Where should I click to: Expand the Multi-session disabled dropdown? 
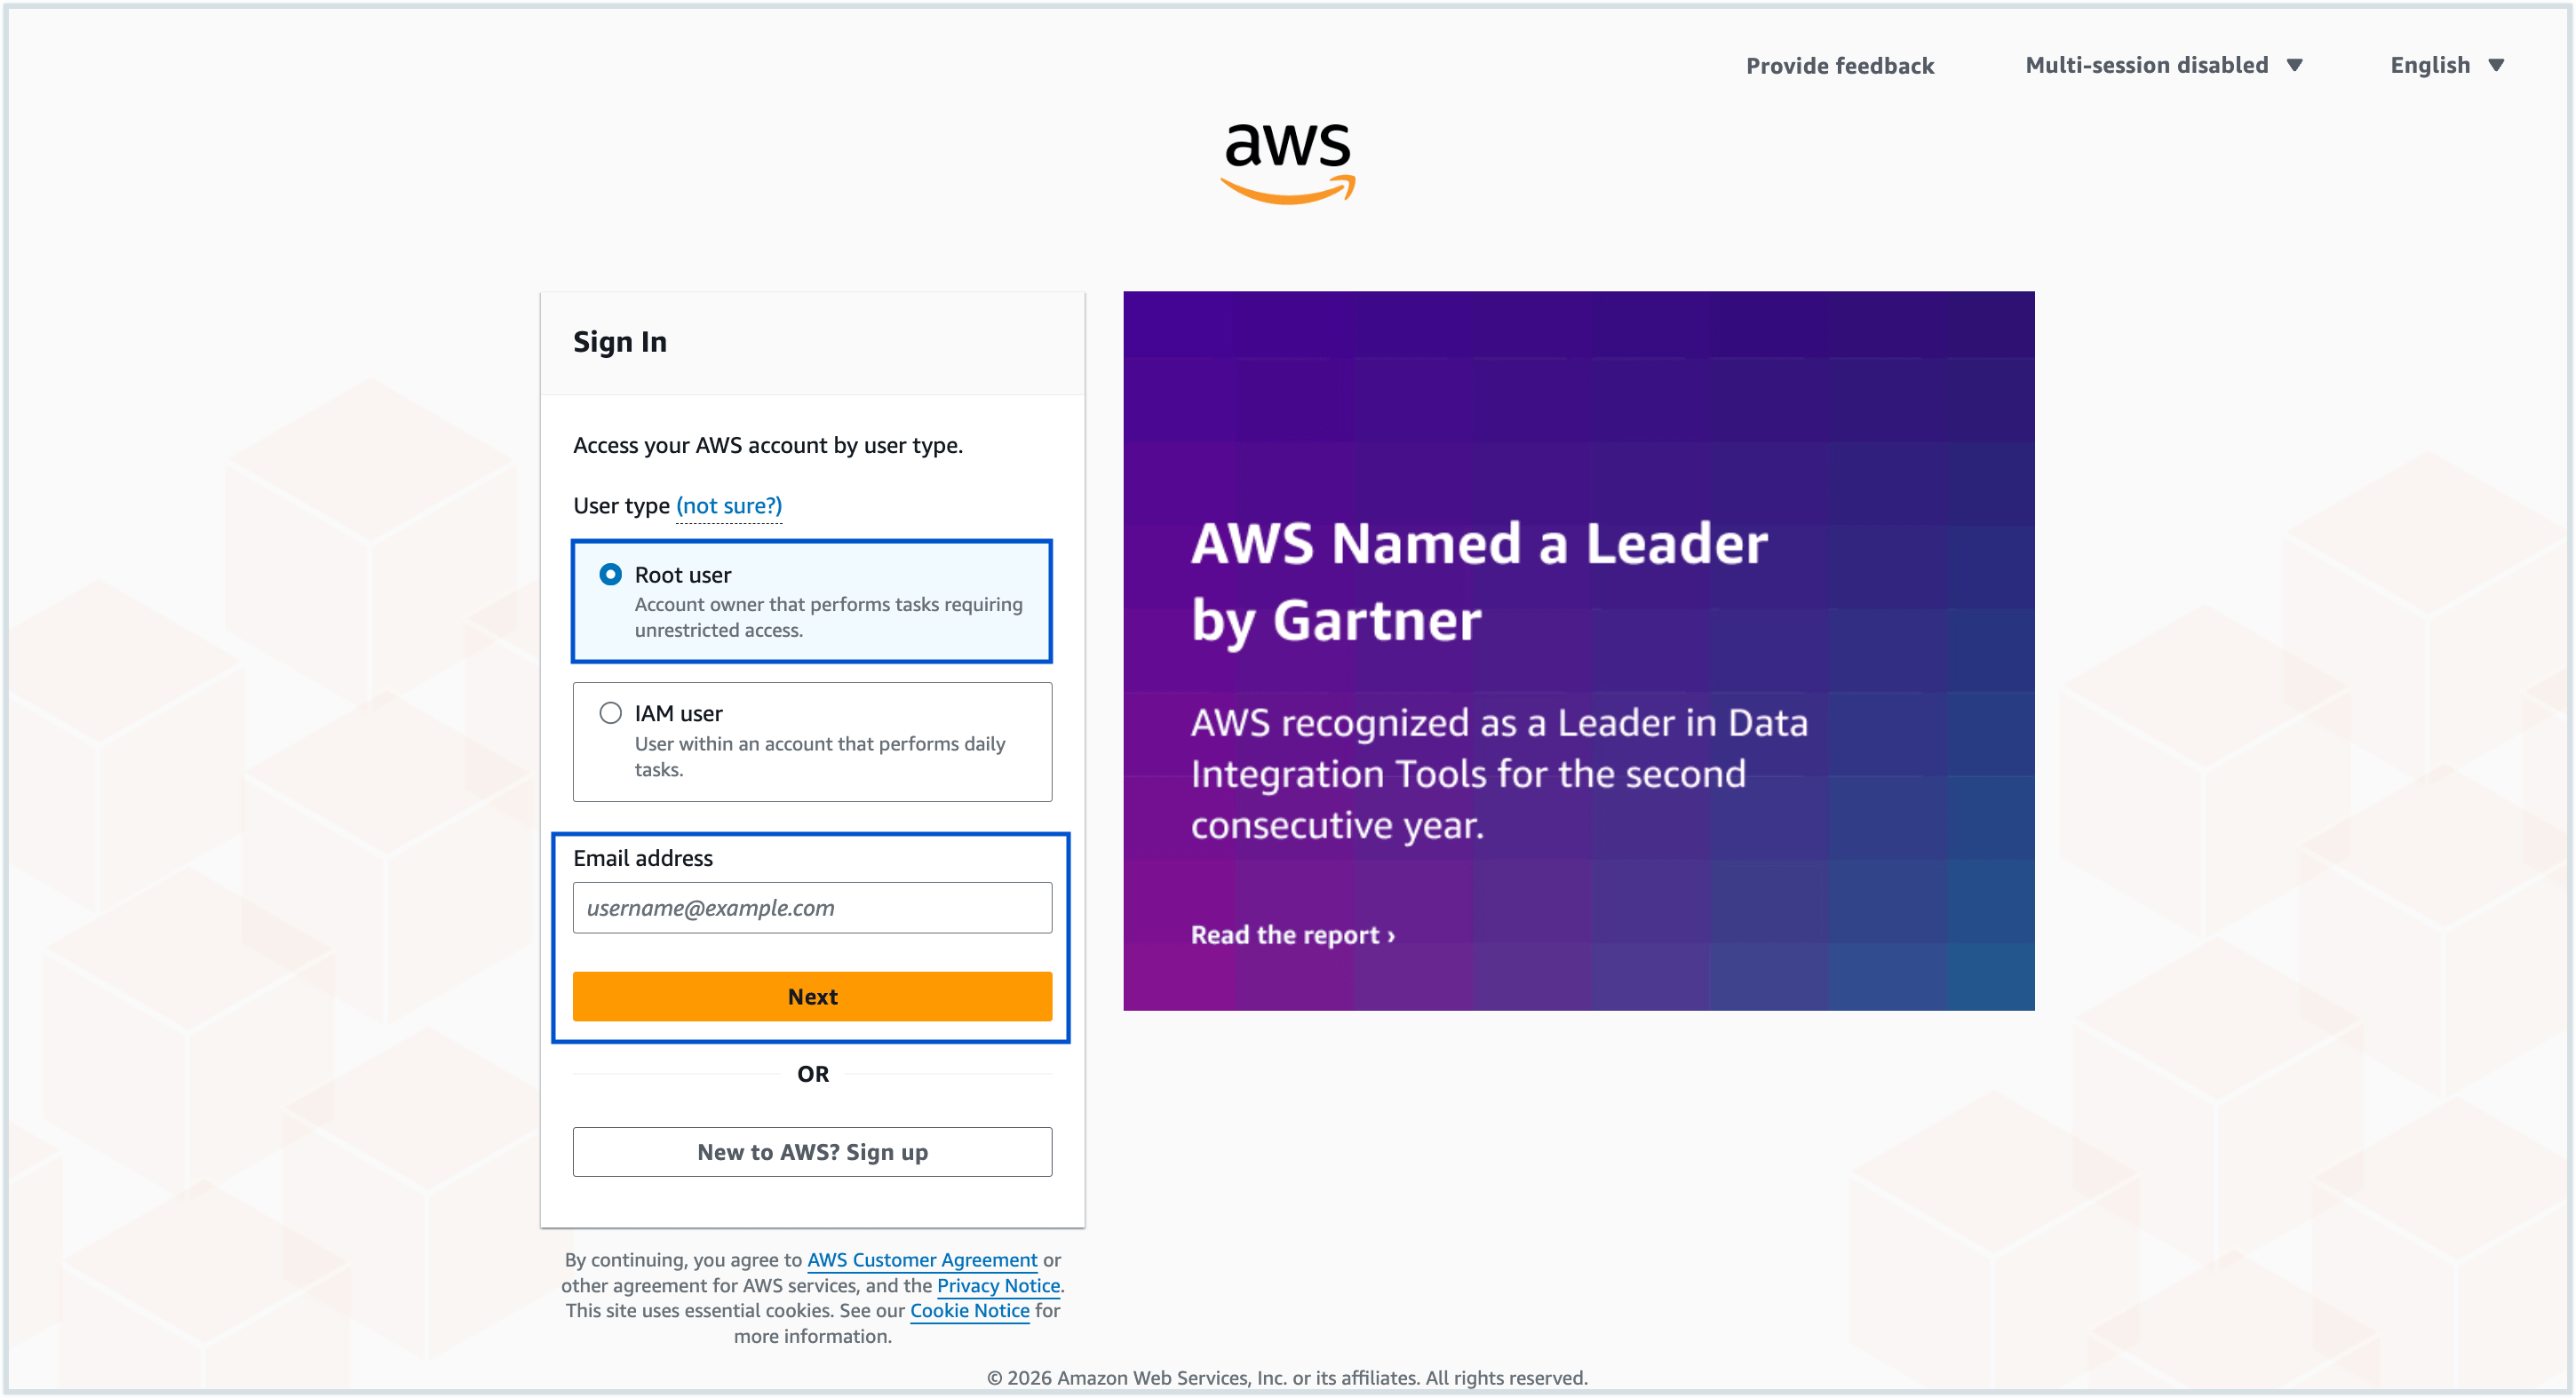tap(2164, 65)
